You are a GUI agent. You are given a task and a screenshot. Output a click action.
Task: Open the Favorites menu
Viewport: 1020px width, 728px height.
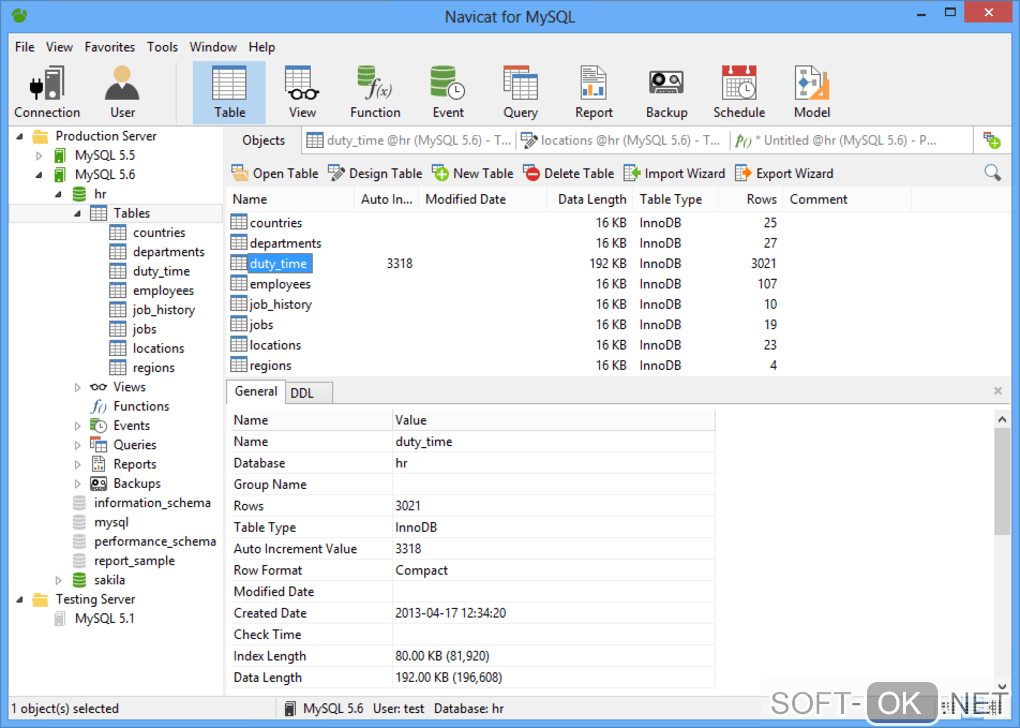109,47
